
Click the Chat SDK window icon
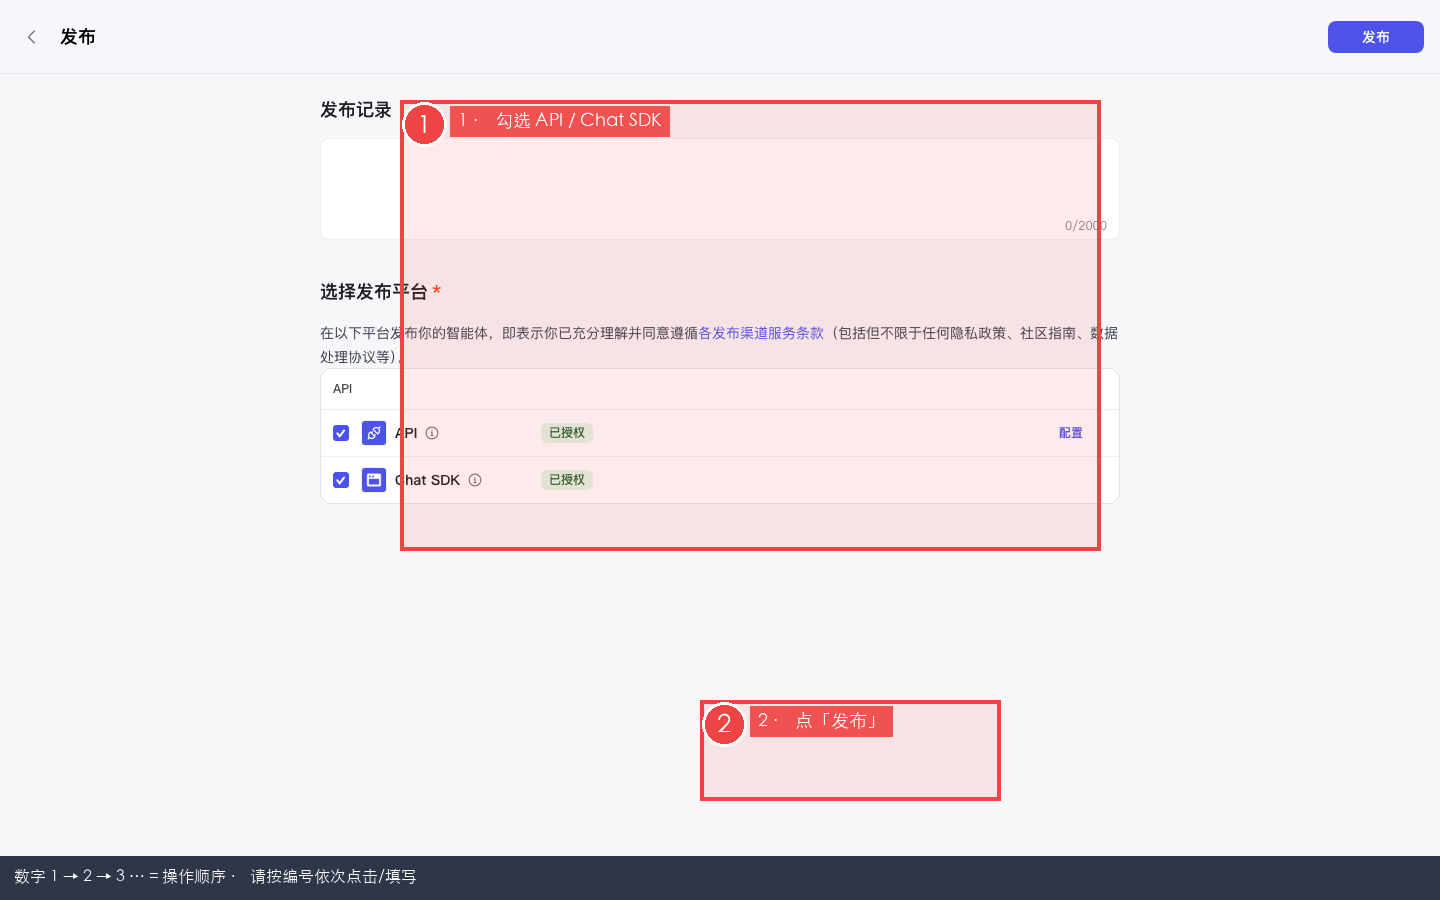pyautogui.click(x=374, y=480)
